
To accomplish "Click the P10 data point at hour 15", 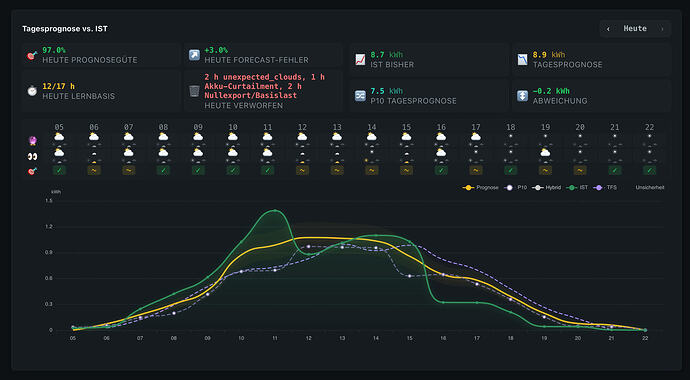I will (x=409, y=276).
